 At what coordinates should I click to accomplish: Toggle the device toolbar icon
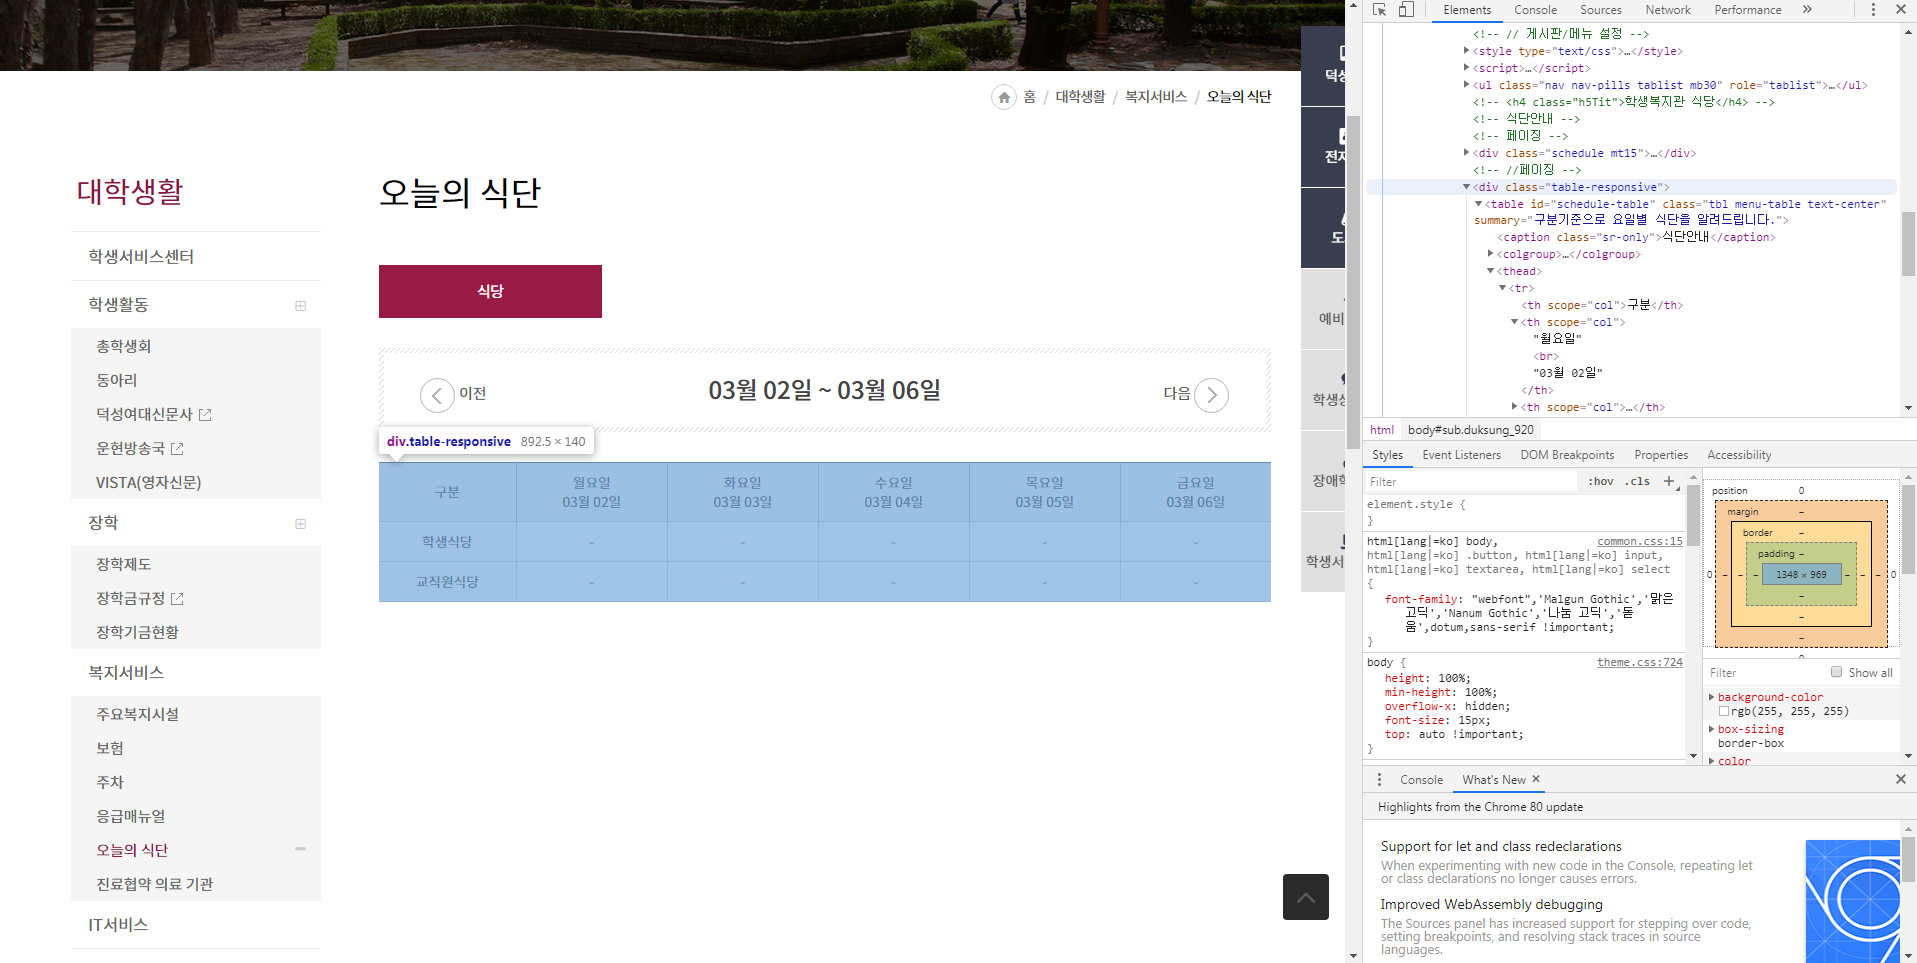pos(1406,10)
